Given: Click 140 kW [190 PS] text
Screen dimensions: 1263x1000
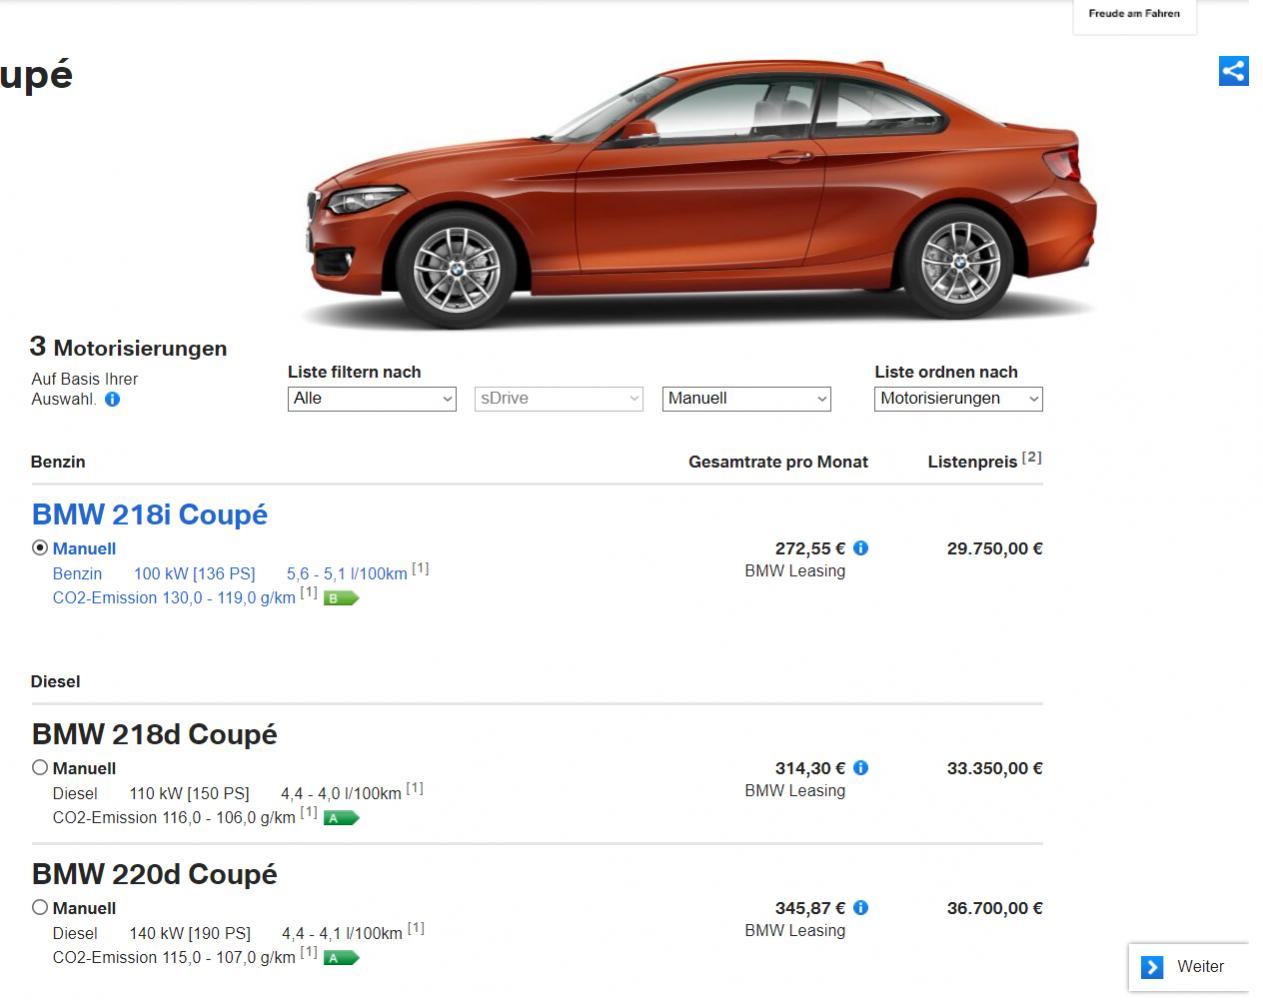Looking at the screenshot, I should point(190,934).
